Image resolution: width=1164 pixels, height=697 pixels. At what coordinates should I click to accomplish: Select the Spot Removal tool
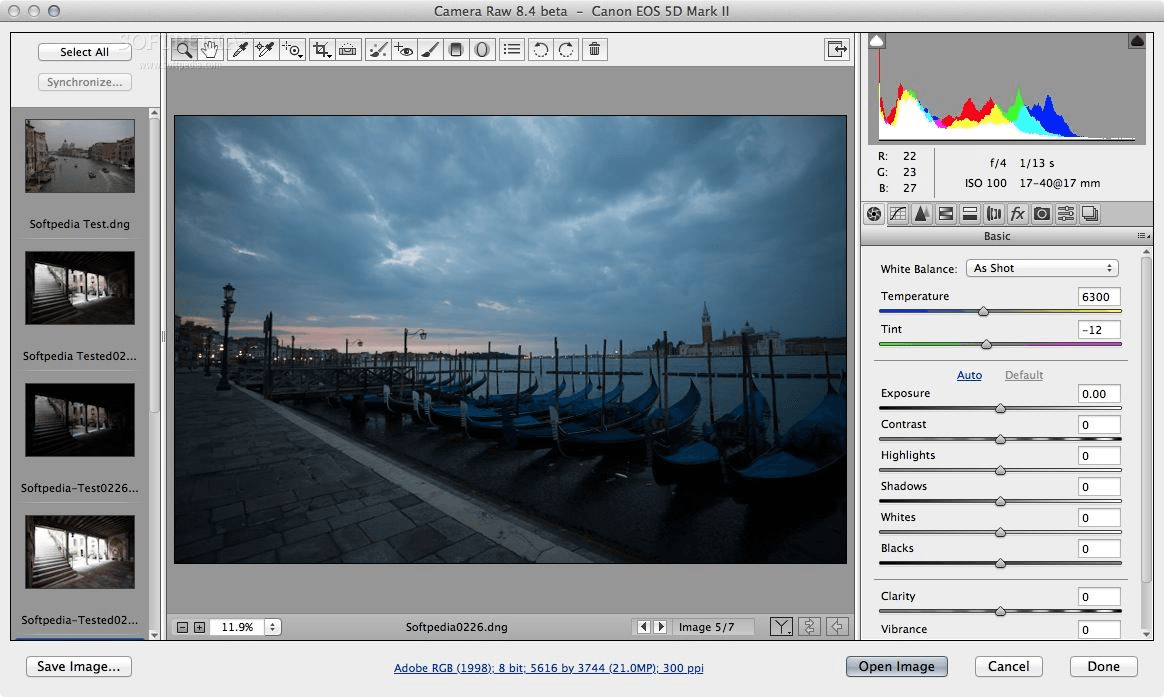(x=378, y=49)
